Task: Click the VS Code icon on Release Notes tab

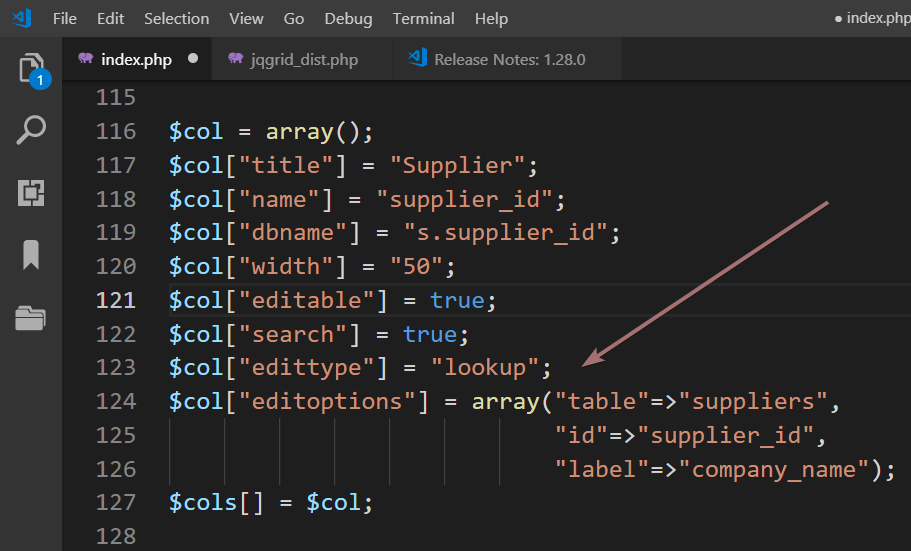Action: [418, 59]
